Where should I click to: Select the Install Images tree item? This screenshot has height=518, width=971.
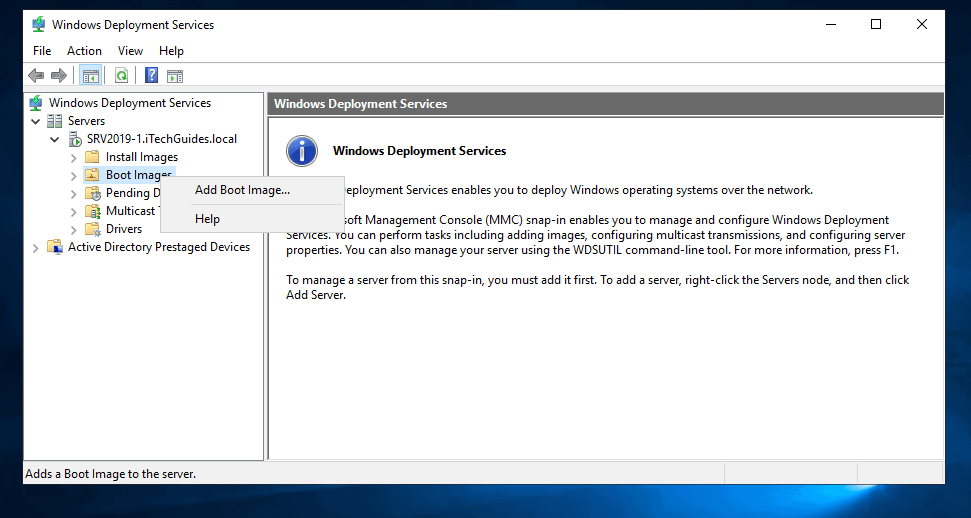[142, 157]
